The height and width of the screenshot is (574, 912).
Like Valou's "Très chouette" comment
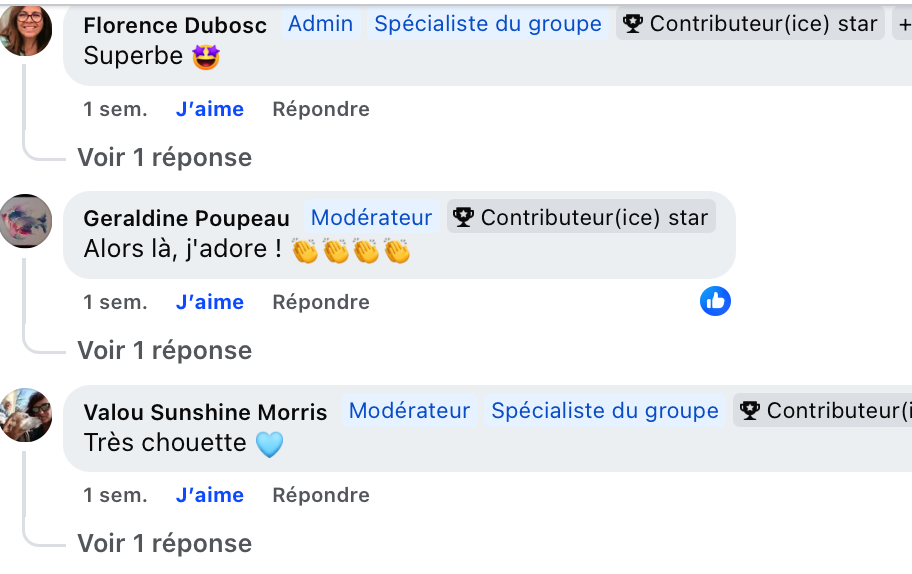(210, 495)
